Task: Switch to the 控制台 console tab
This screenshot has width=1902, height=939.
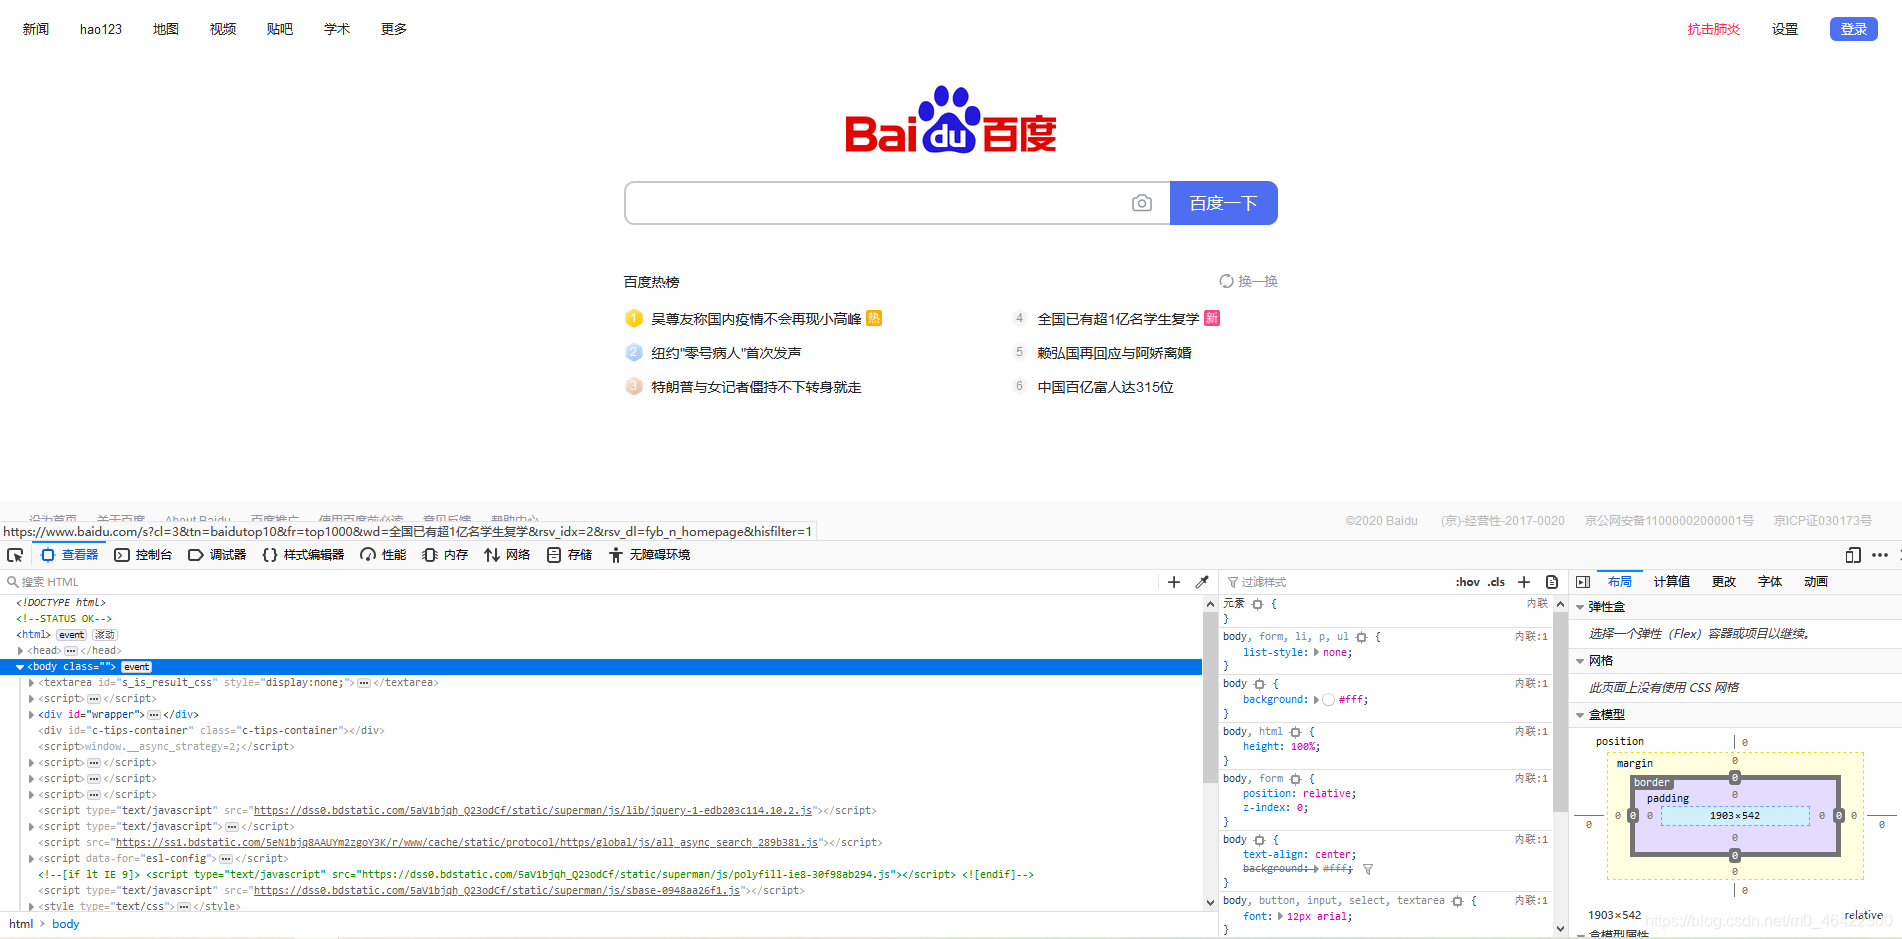Action: [x=143, y=555]
